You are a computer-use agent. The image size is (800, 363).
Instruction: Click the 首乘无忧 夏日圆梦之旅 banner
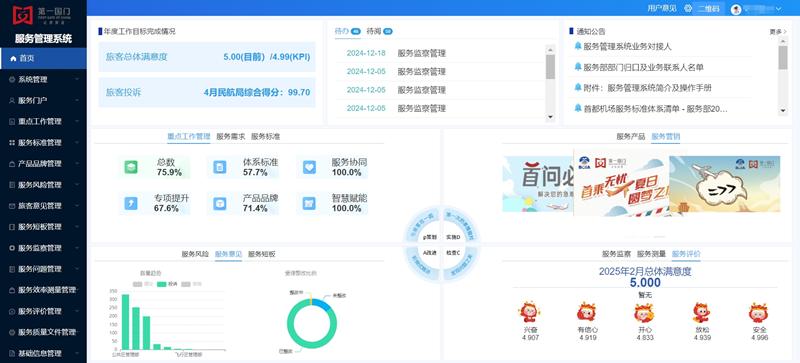pyautogui.click(x=621, y=183)
